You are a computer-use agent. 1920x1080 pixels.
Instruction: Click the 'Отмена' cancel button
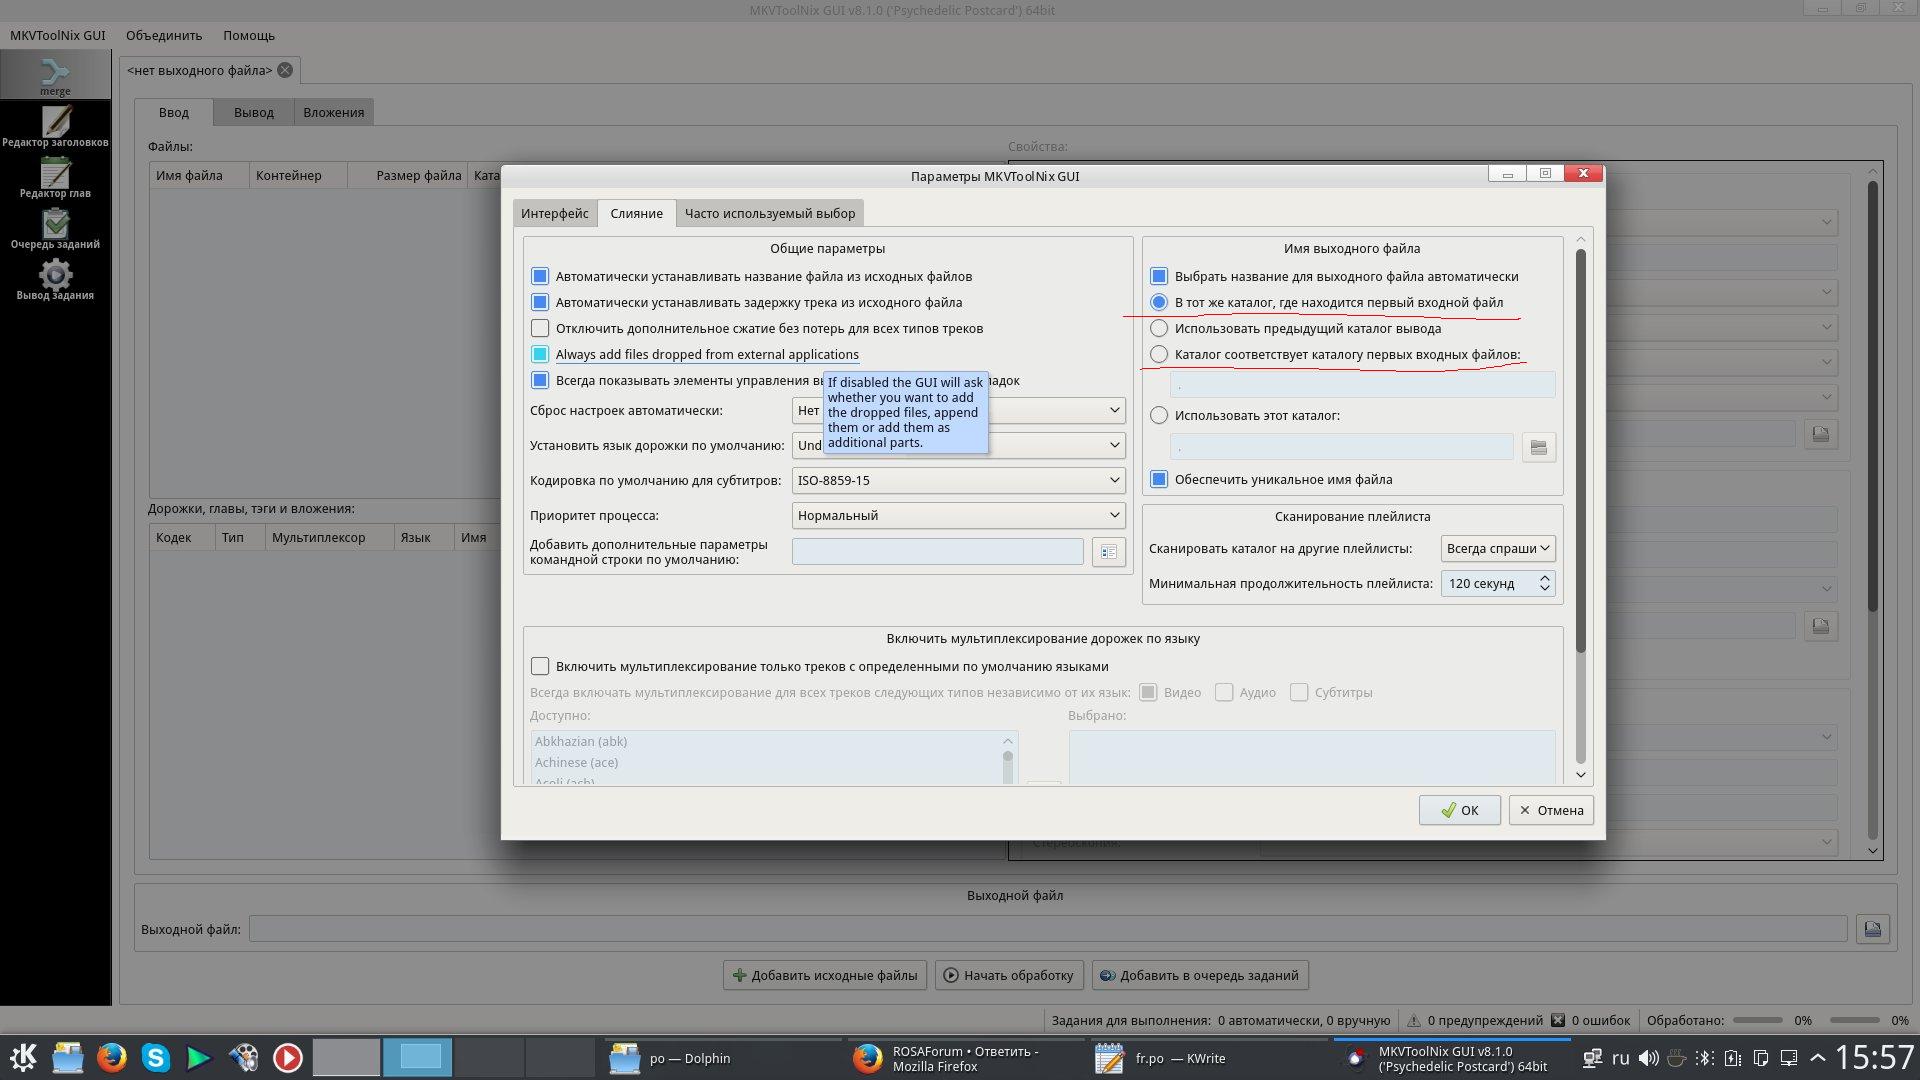[x=1551, y=810]
